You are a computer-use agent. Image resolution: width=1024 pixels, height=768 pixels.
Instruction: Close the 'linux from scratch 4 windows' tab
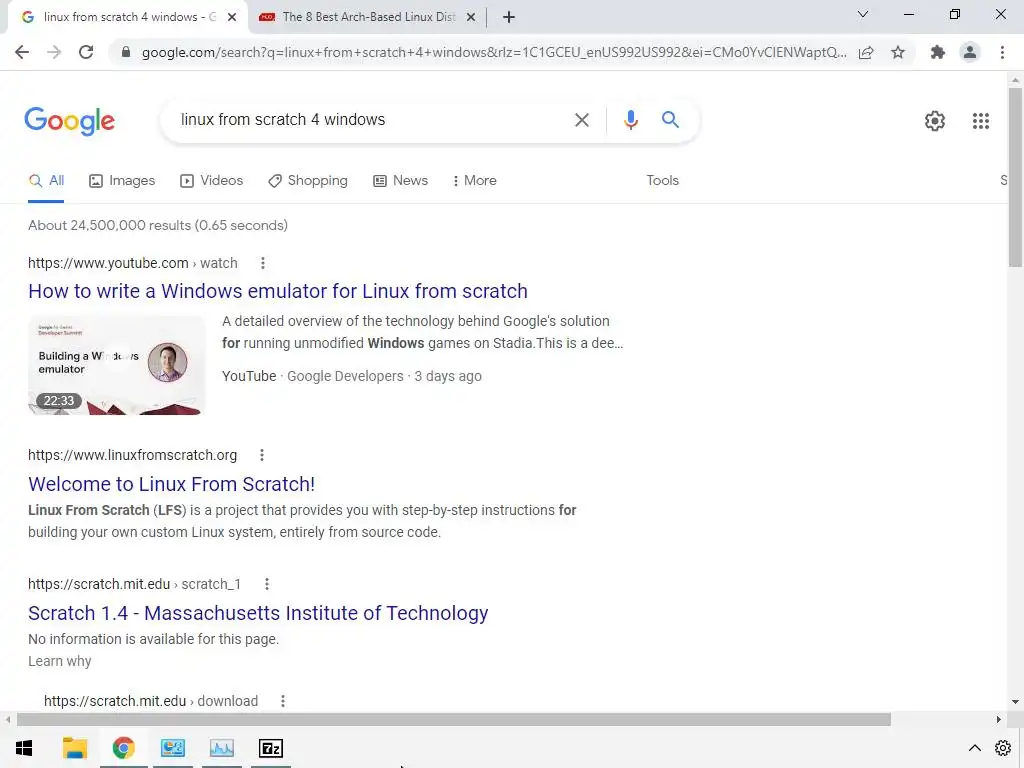click(232, 17)
